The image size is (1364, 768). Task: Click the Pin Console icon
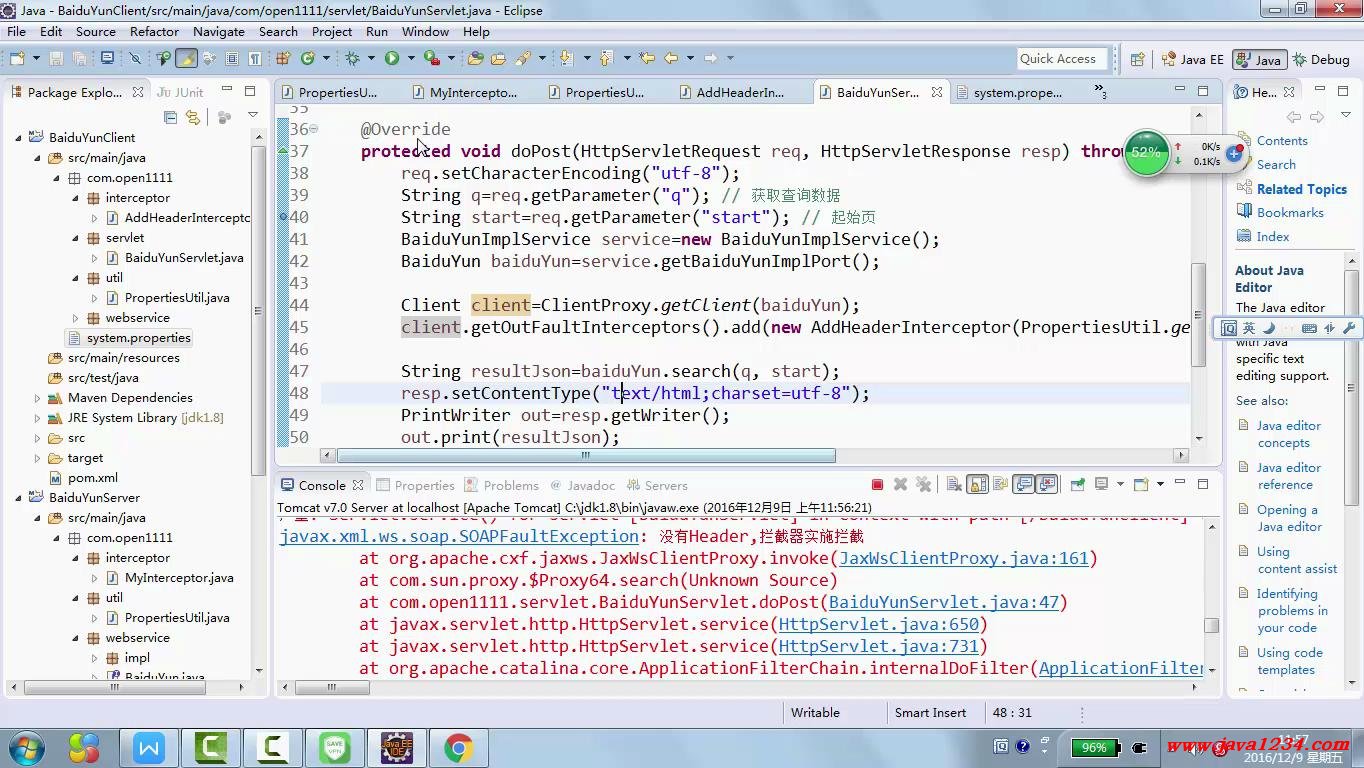pyautogui.click(x=1078, y=484)
